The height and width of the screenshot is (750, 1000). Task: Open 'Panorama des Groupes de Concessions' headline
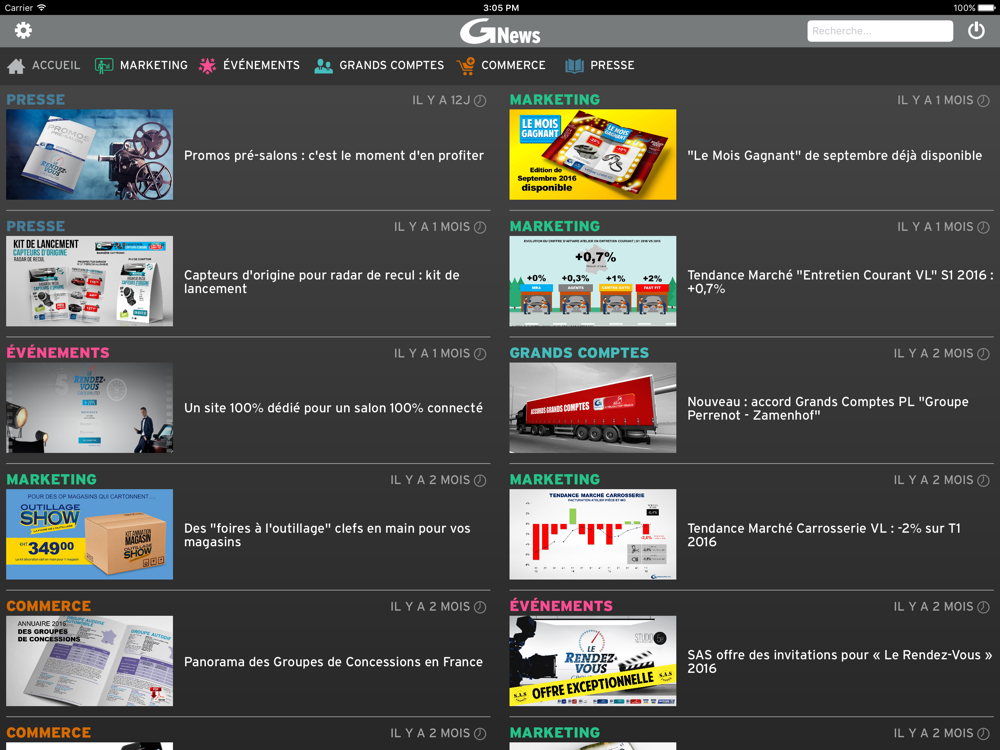334,662
